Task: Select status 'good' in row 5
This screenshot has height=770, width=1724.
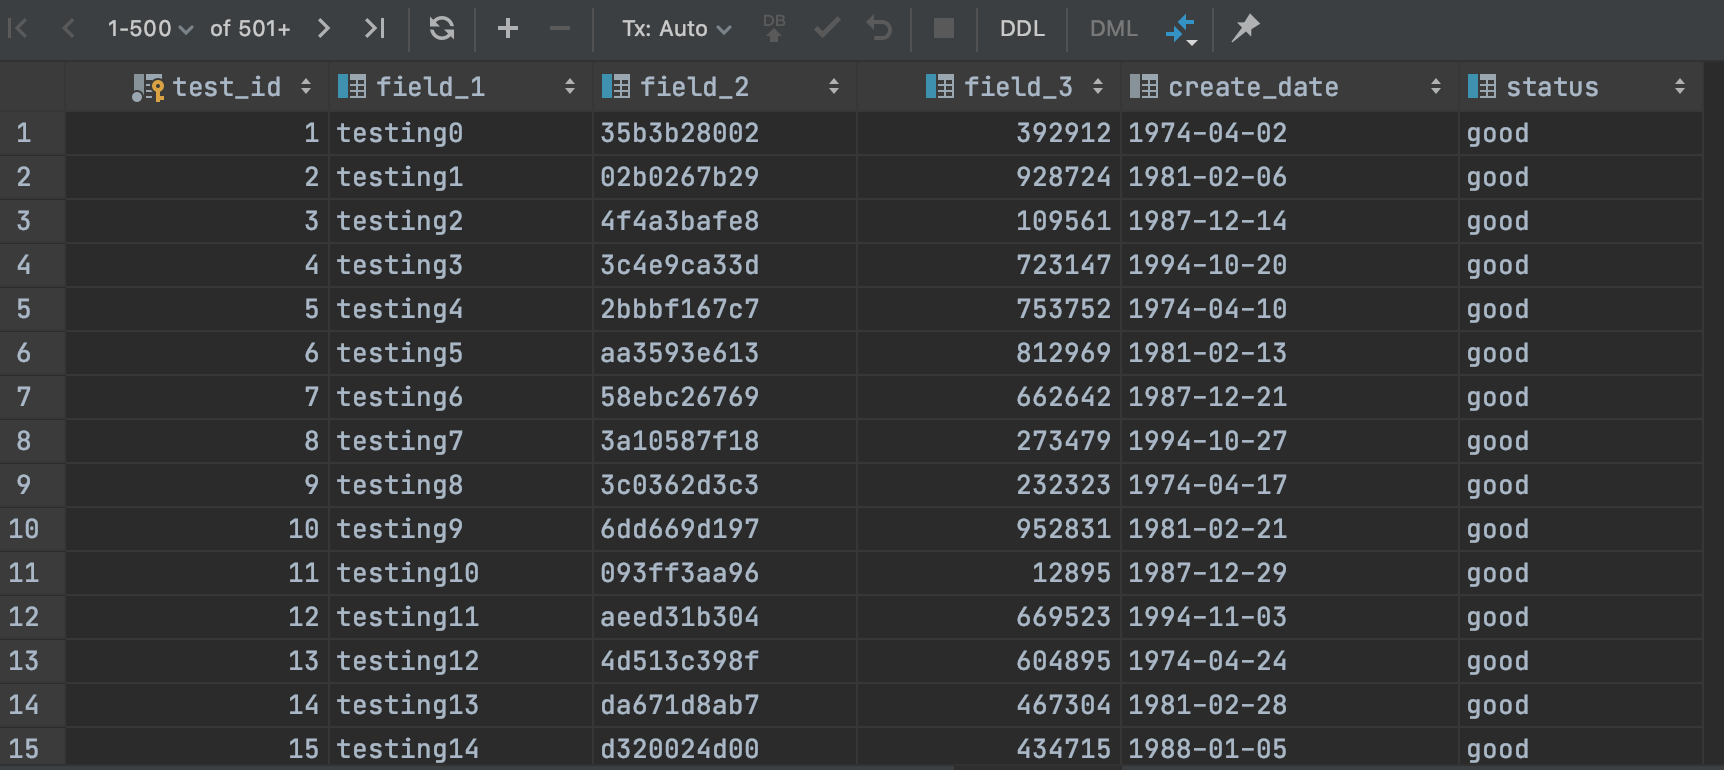Action: 1581,309
